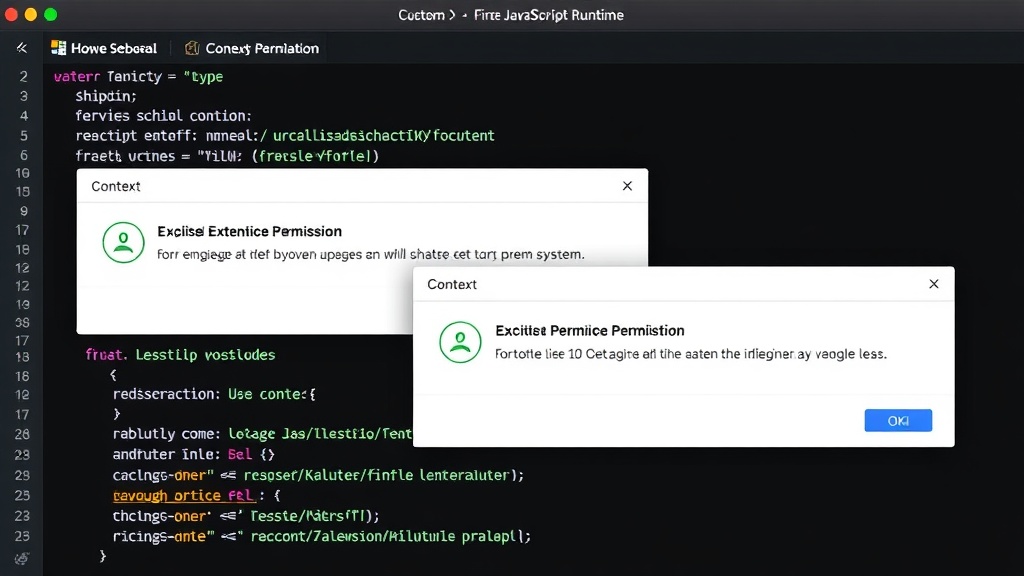The image size is (1024, 576).
Task: Click line starting "ricings-ante"
Action: [321, 536]
